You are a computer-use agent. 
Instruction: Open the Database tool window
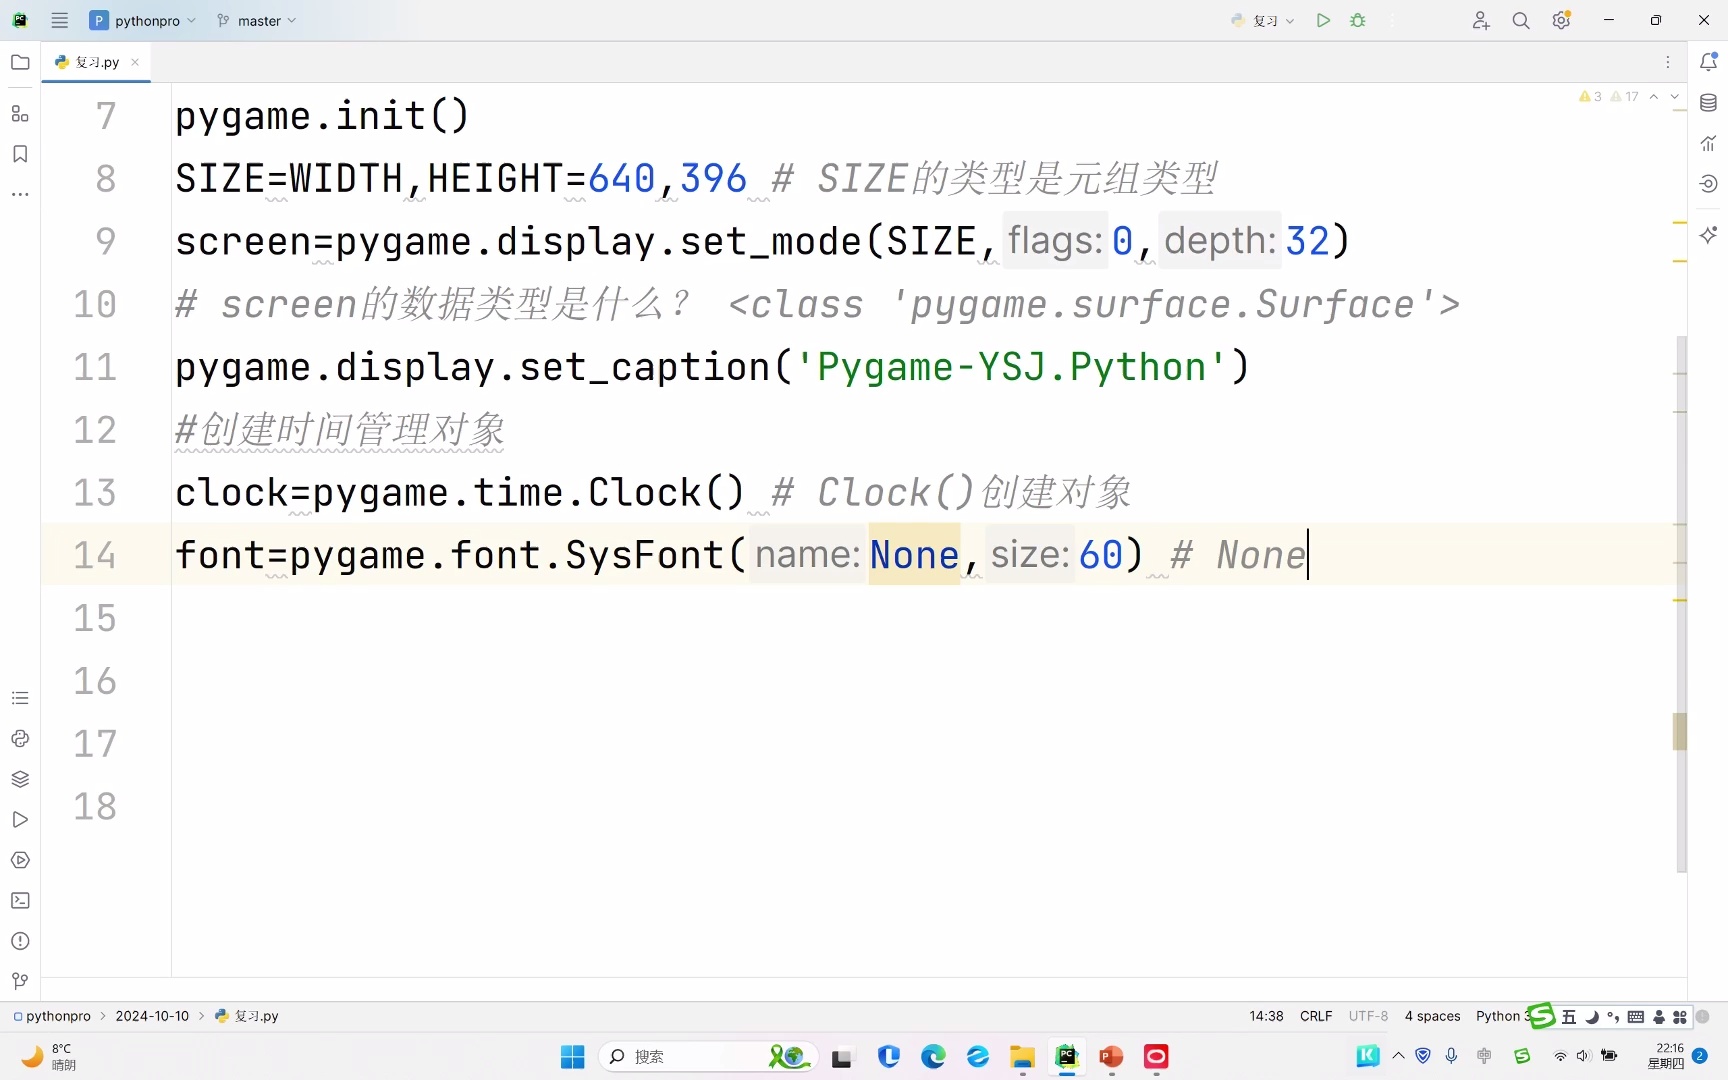[x=1708, y=103]
